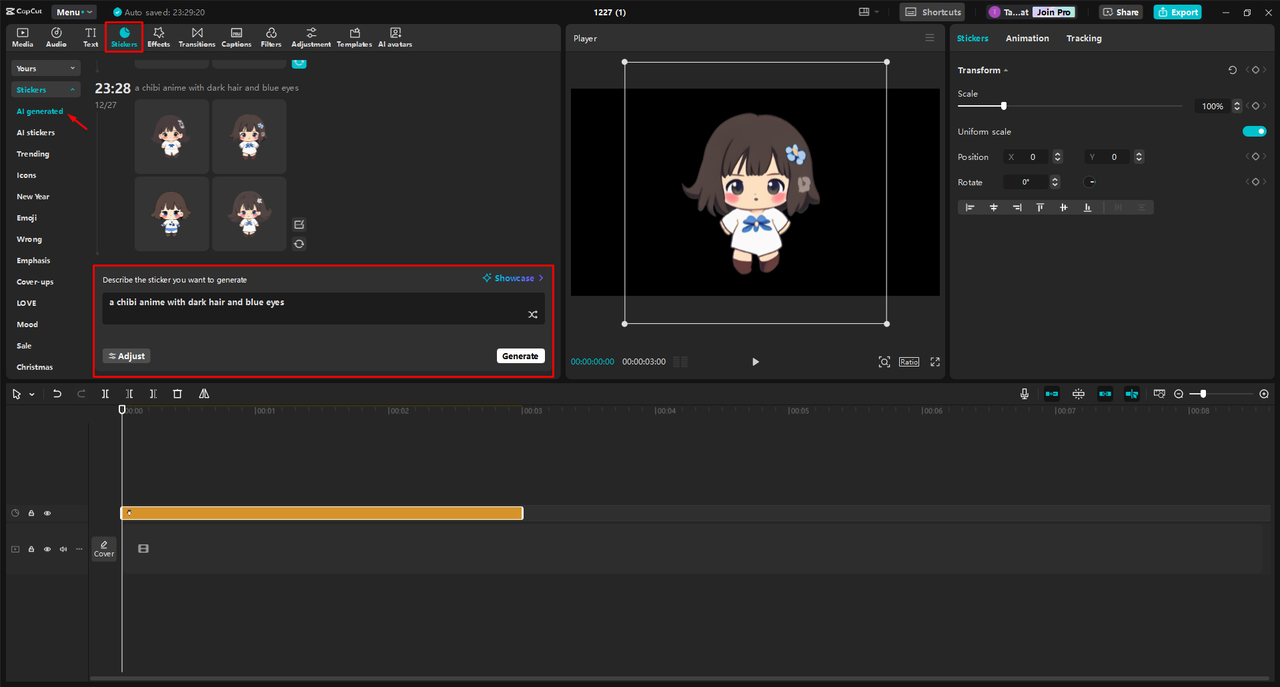Toggle preview axis in timeline toolbar

pyautogui.click(x=1131, y=394)
